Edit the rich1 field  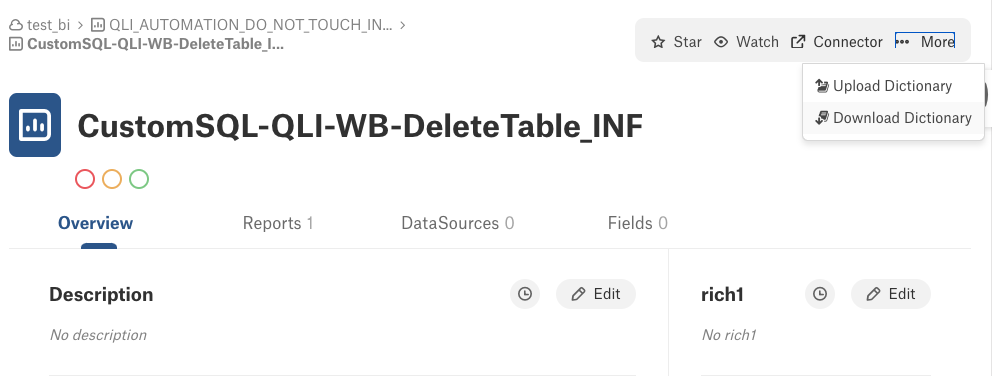(891, 294)
